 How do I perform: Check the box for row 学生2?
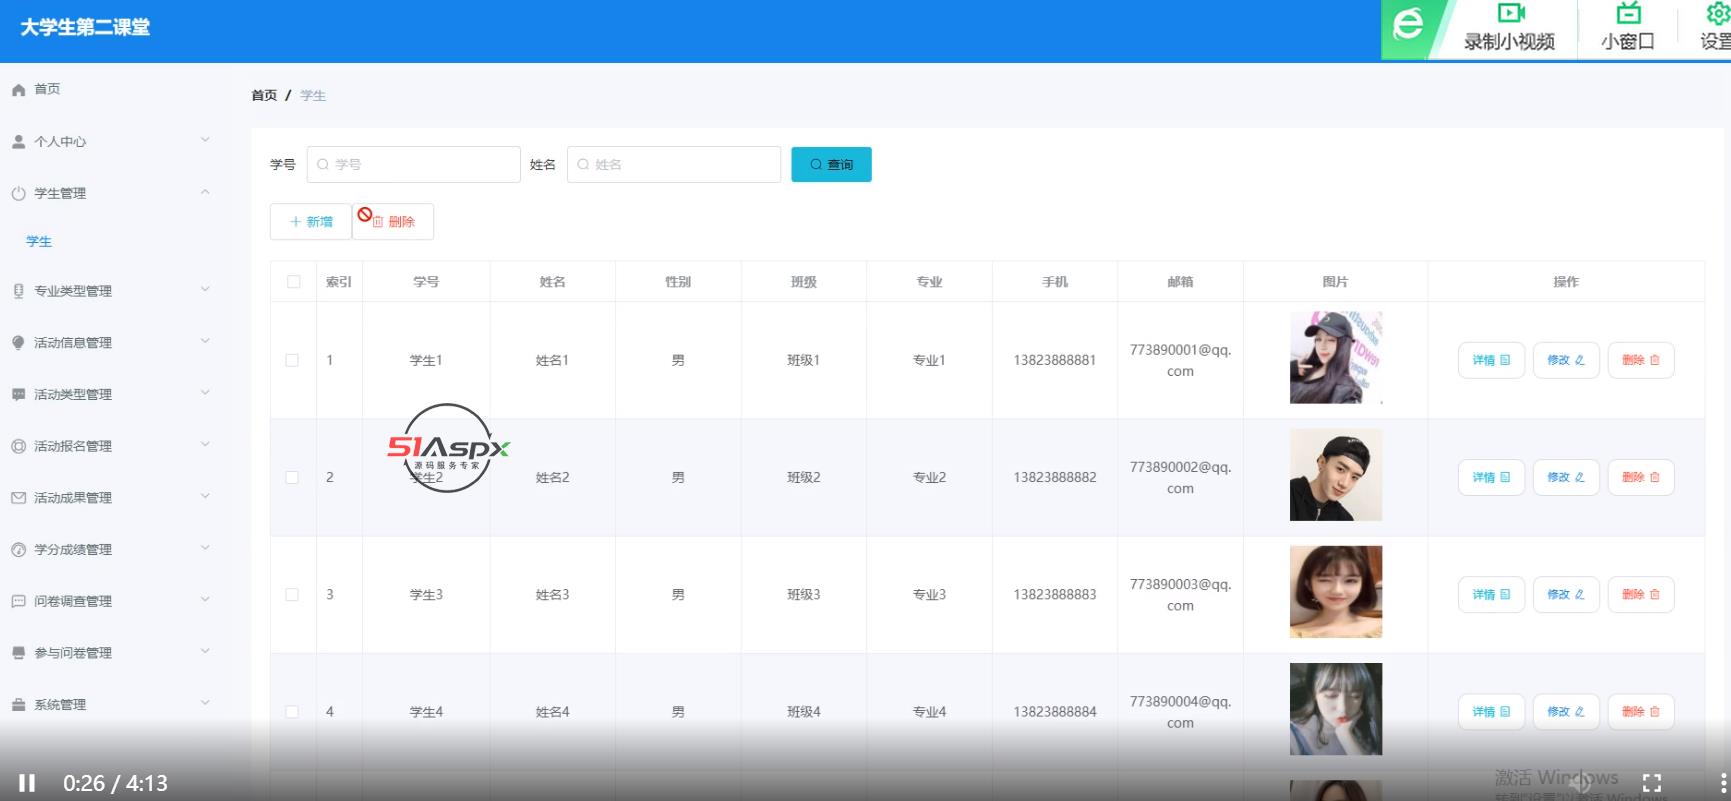292,477
